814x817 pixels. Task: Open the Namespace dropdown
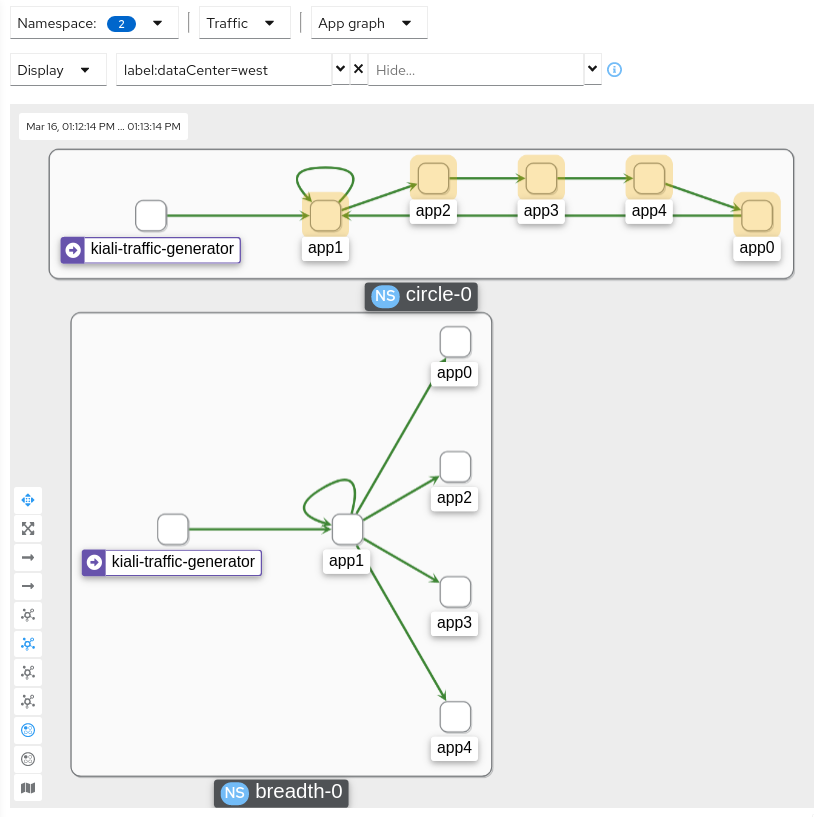point(155,21)
